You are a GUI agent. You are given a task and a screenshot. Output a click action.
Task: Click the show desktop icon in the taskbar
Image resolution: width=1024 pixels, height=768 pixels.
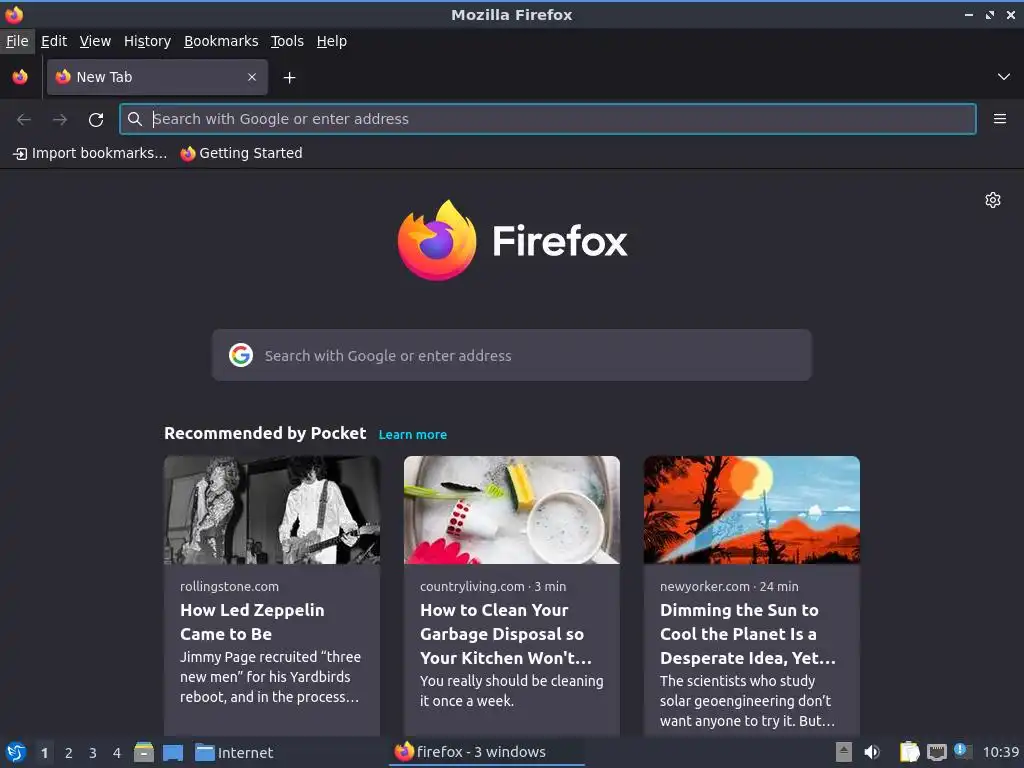173,753
